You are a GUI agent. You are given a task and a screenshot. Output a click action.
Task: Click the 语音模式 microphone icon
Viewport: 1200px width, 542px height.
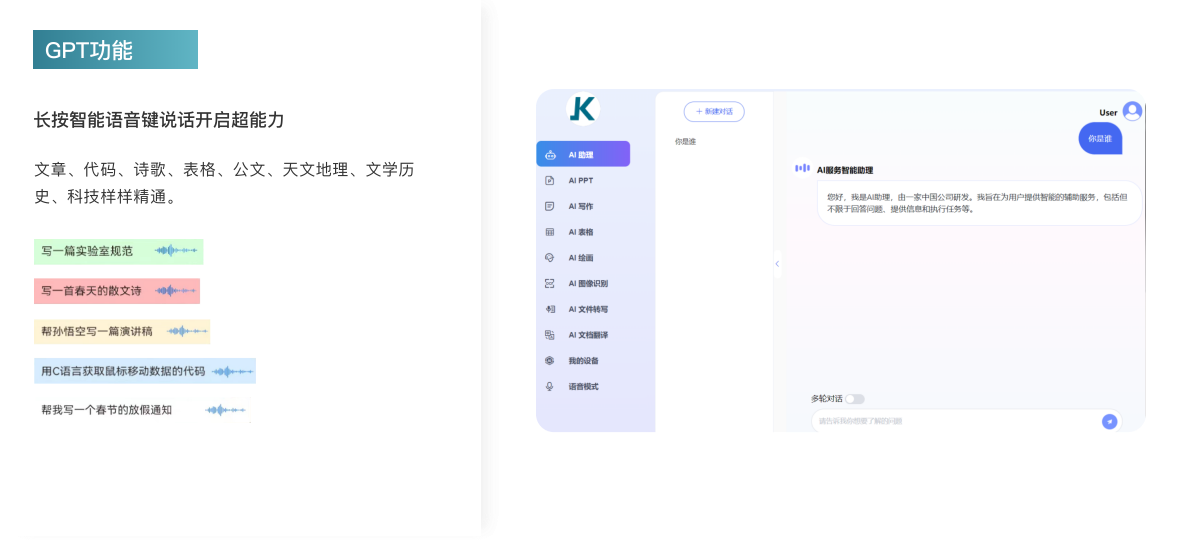(549, 387)
